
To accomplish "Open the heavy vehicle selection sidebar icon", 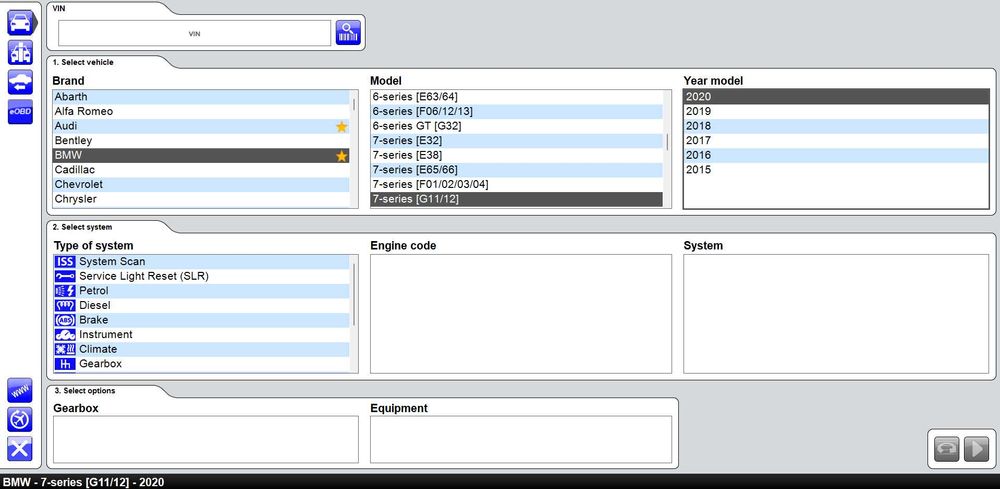I will tap(20, 52).
